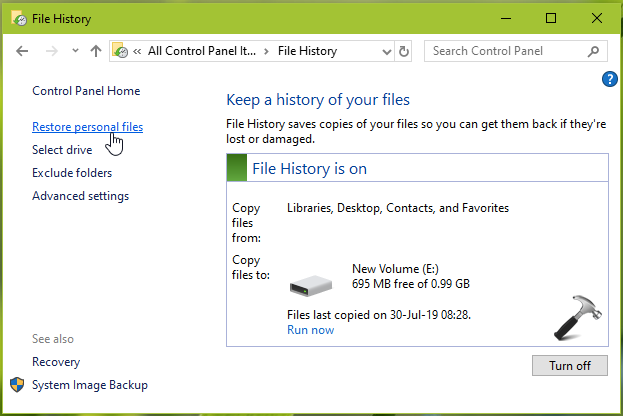623x416 pixels.
Task: Click the File History address bar icon
Action: (x=120, y=51)
